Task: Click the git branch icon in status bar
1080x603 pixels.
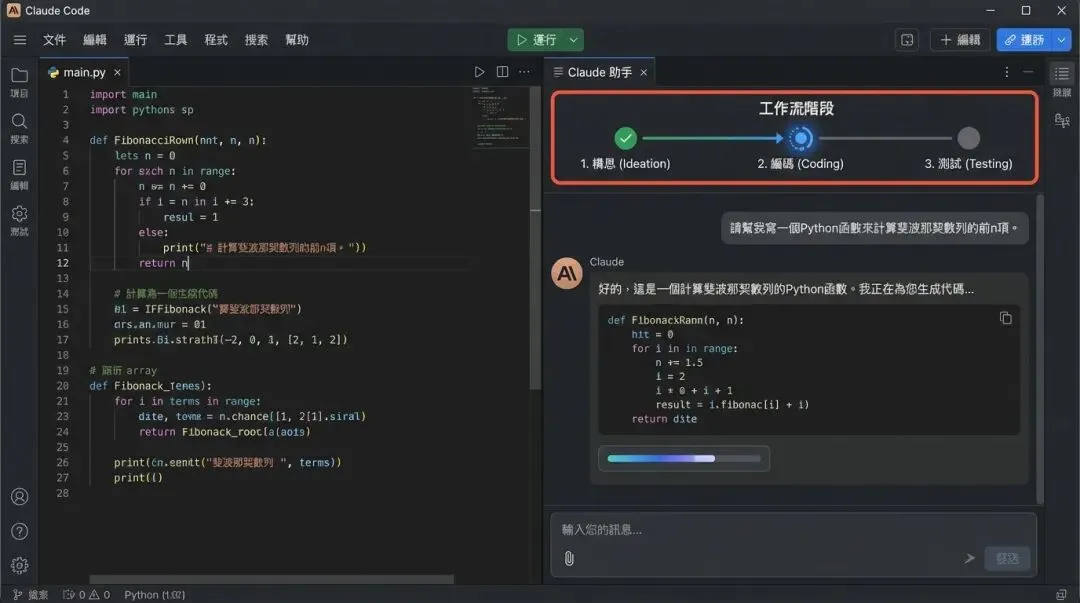Action: tap(18, 595)
